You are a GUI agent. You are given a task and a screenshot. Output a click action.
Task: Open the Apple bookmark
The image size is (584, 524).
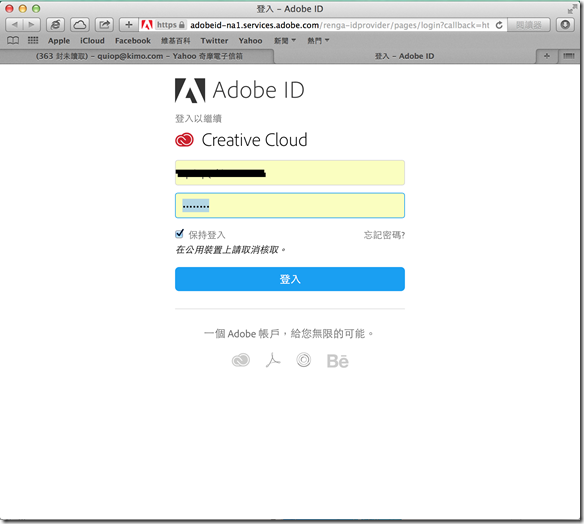[58, 41]
